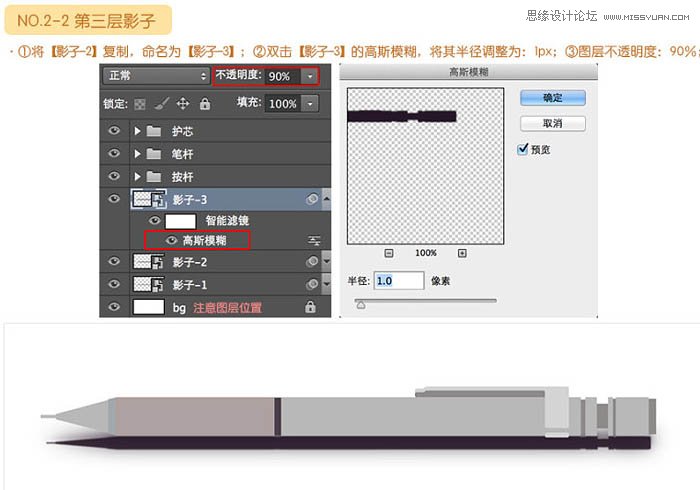Click the 确定 OK button
This screenshot has height=490, width=700.
tap(553, 98)
